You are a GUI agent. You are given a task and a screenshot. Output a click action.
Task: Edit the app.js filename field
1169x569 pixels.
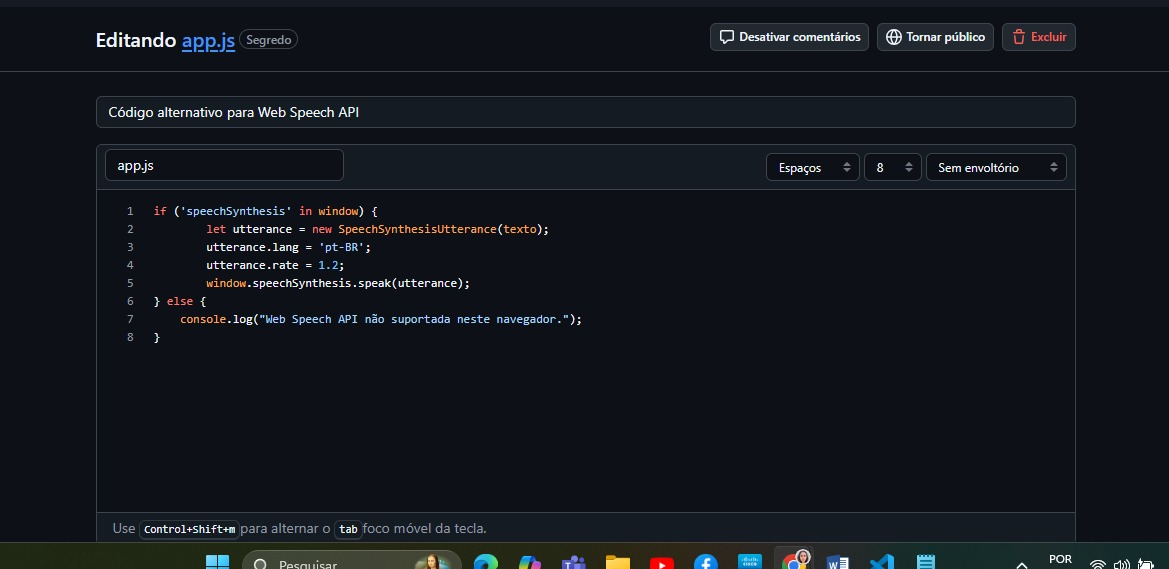(x=224, y=165)
